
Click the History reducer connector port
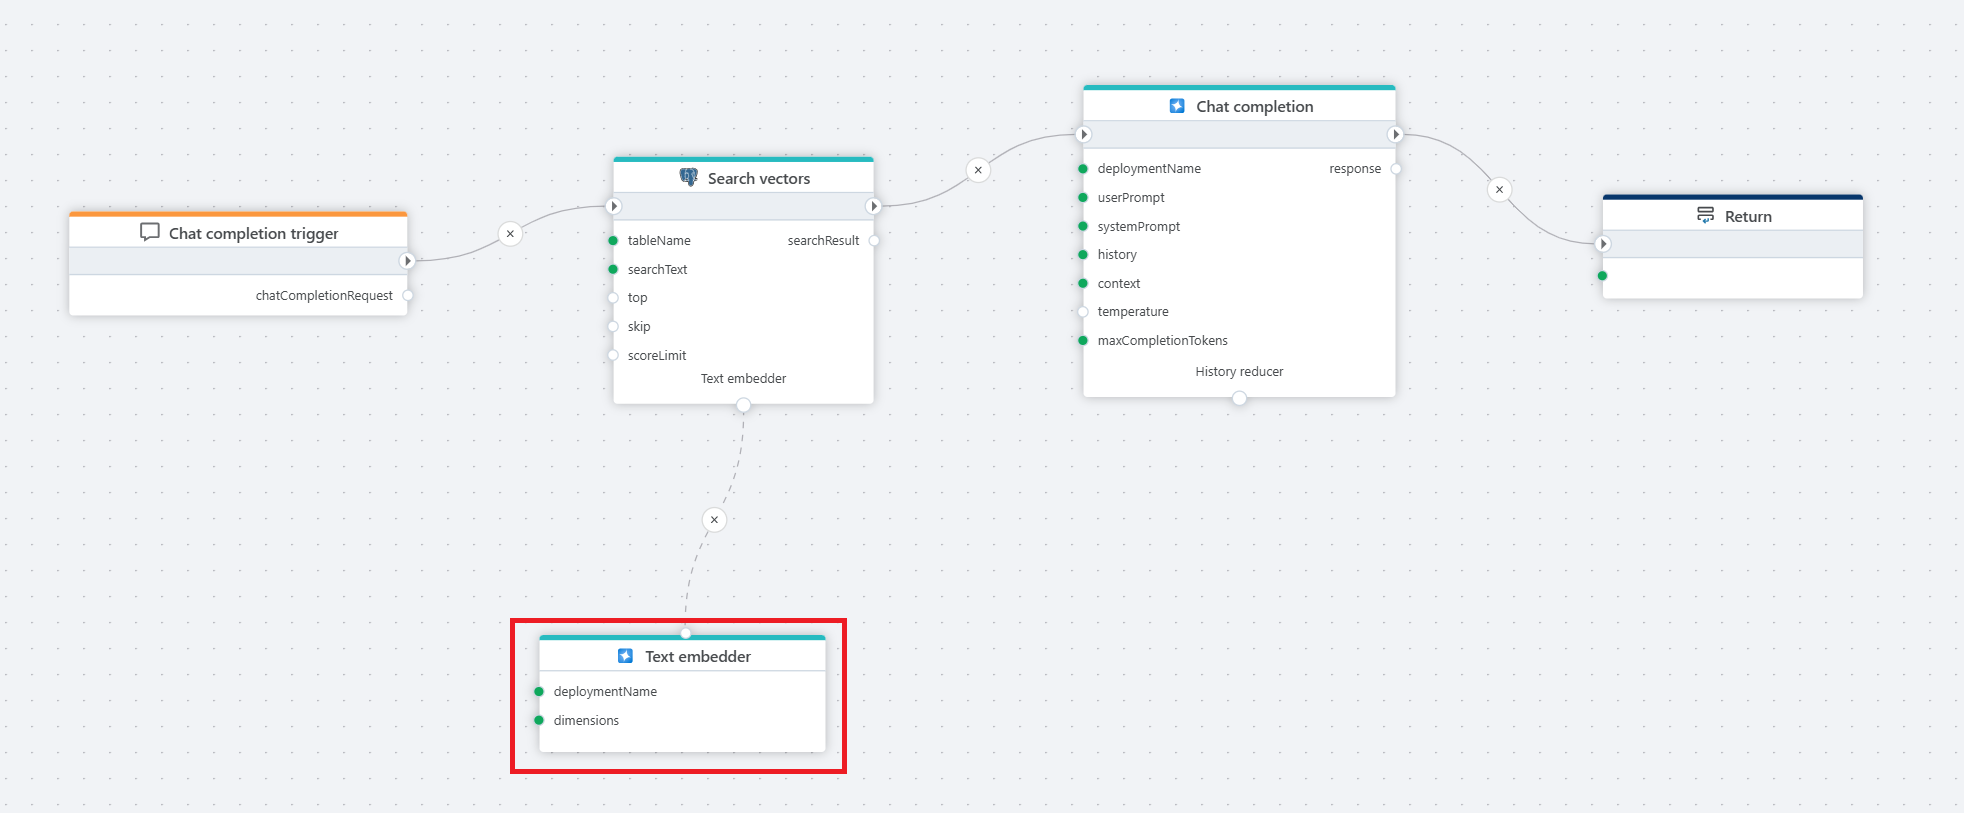tap(1239, 398)
